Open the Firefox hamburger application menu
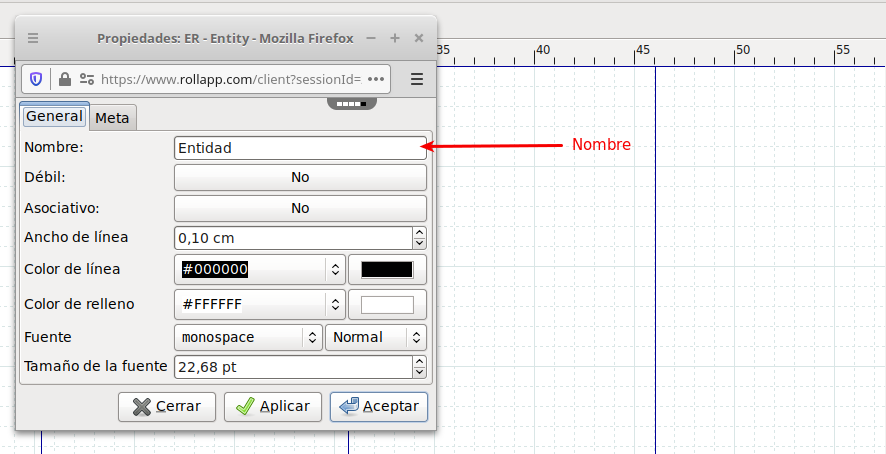 coord(417,79)
